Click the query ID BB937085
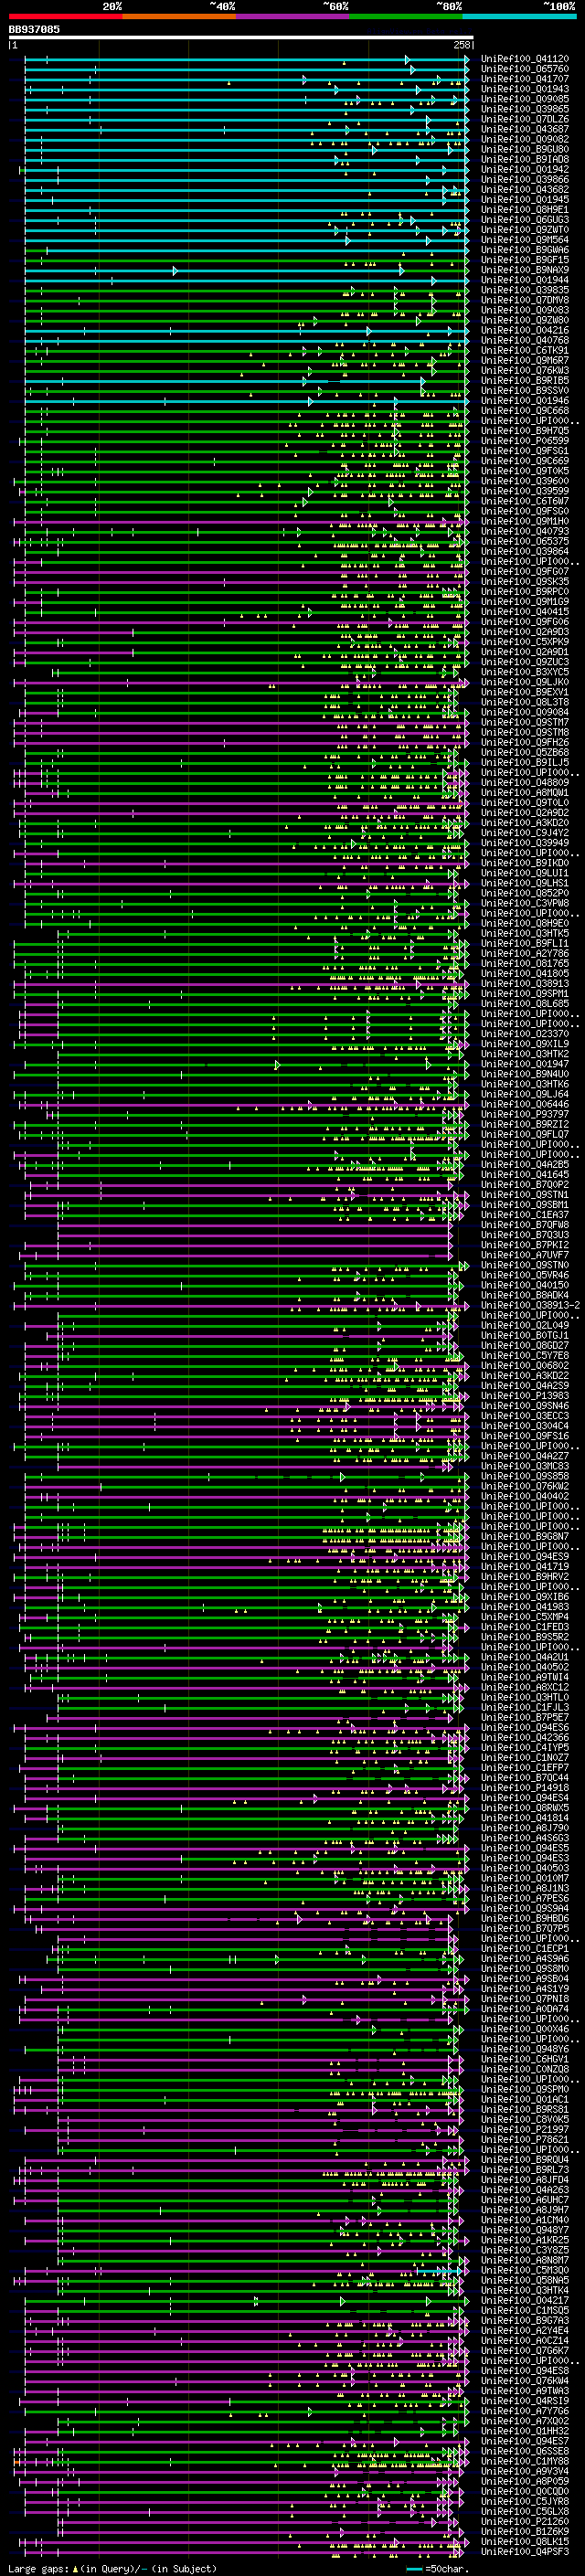 (x=34, y=30)
